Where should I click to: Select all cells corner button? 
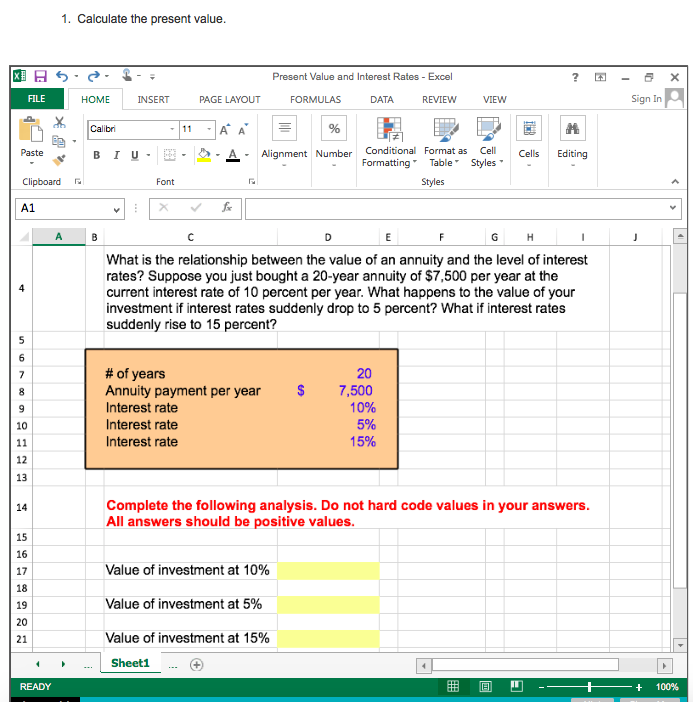tap(24, 236)
